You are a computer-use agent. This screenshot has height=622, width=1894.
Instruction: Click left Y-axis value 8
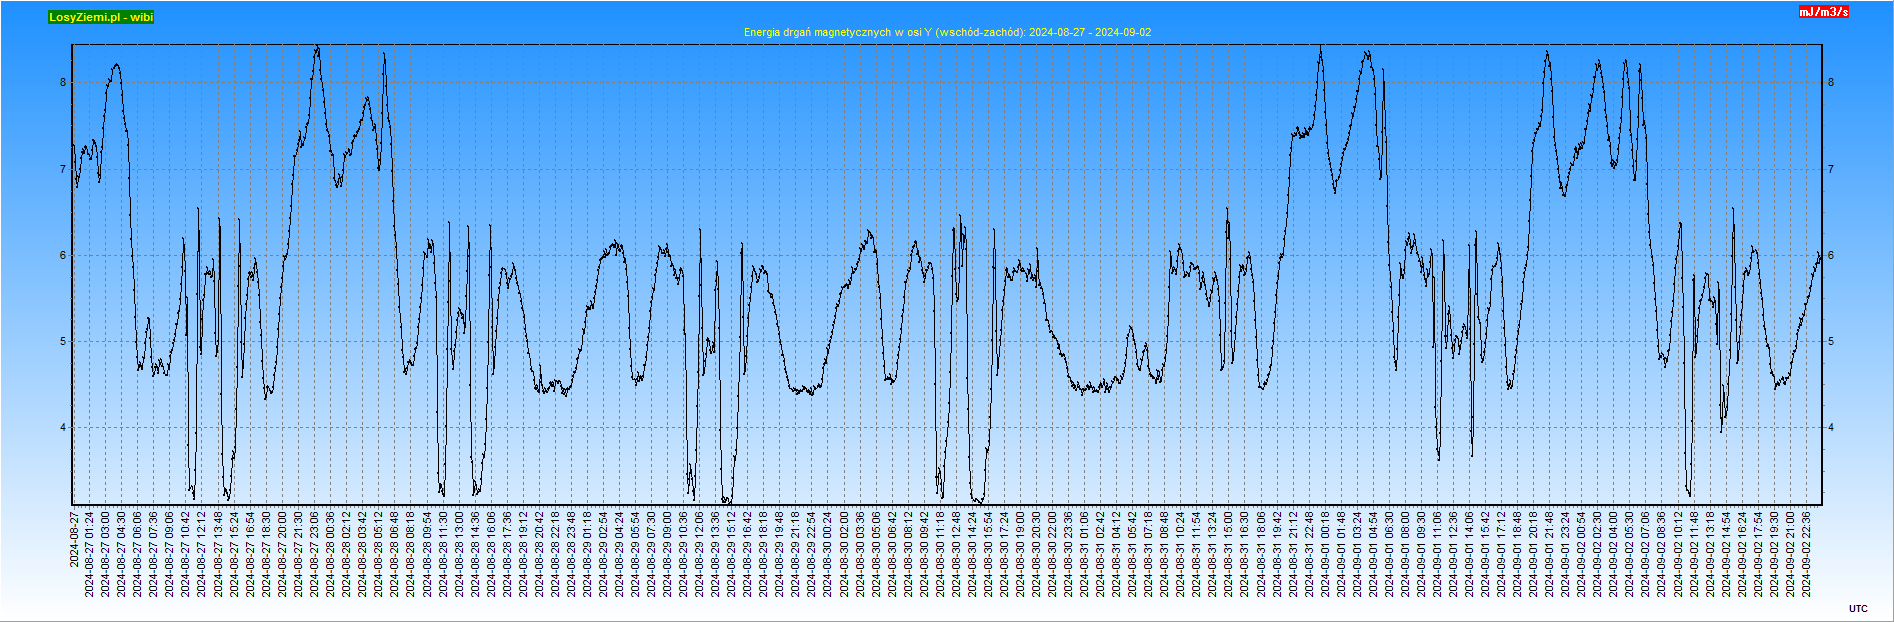click(x=63, y=82)
